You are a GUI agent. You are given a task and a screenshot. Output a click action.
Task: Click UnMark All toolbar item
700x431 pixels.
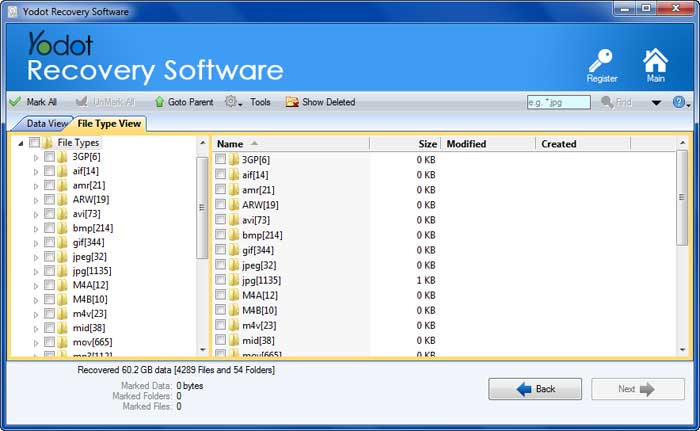pos(105,102)
